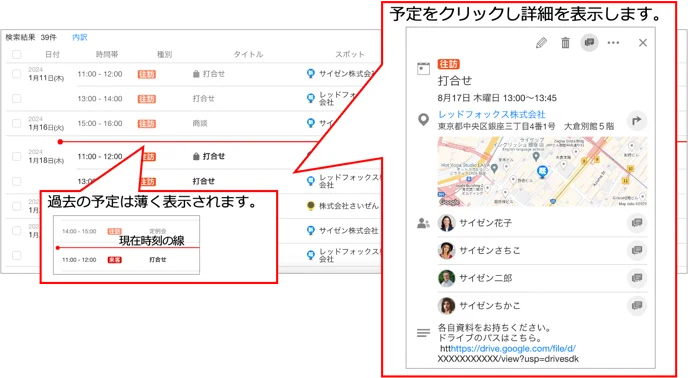688x378 pixels.
Task: Click the 日付 column header
Action: 52,54
